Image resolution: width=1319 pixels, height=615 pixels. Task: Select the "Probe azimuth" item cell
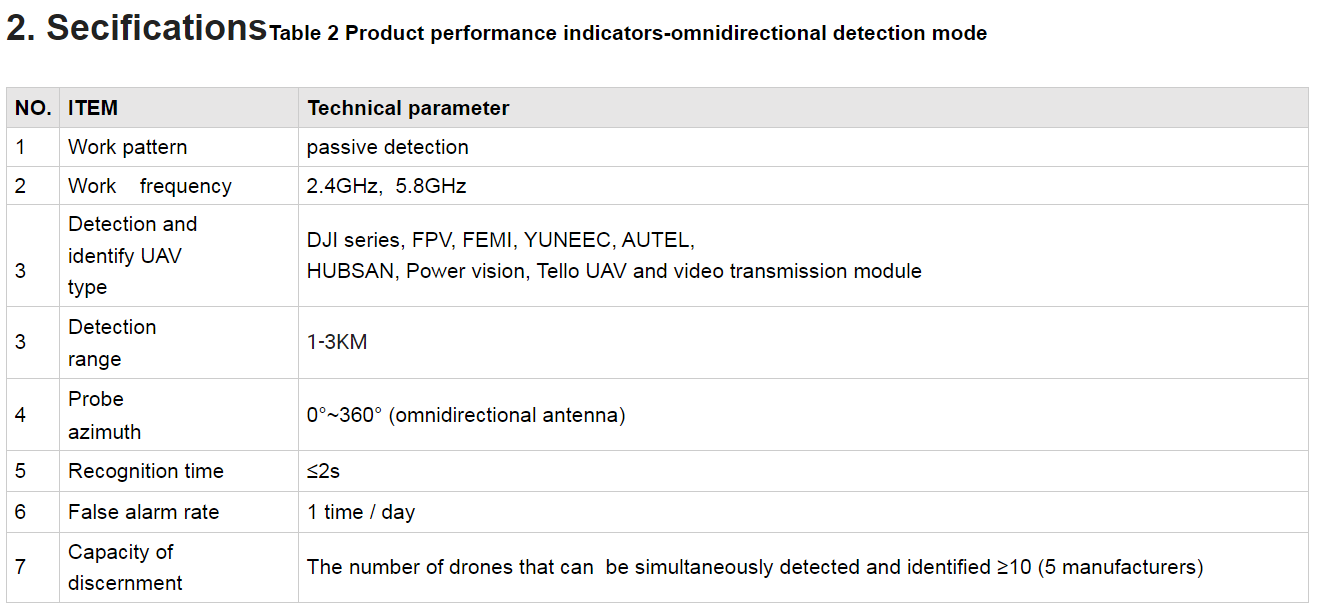point(104,415)
